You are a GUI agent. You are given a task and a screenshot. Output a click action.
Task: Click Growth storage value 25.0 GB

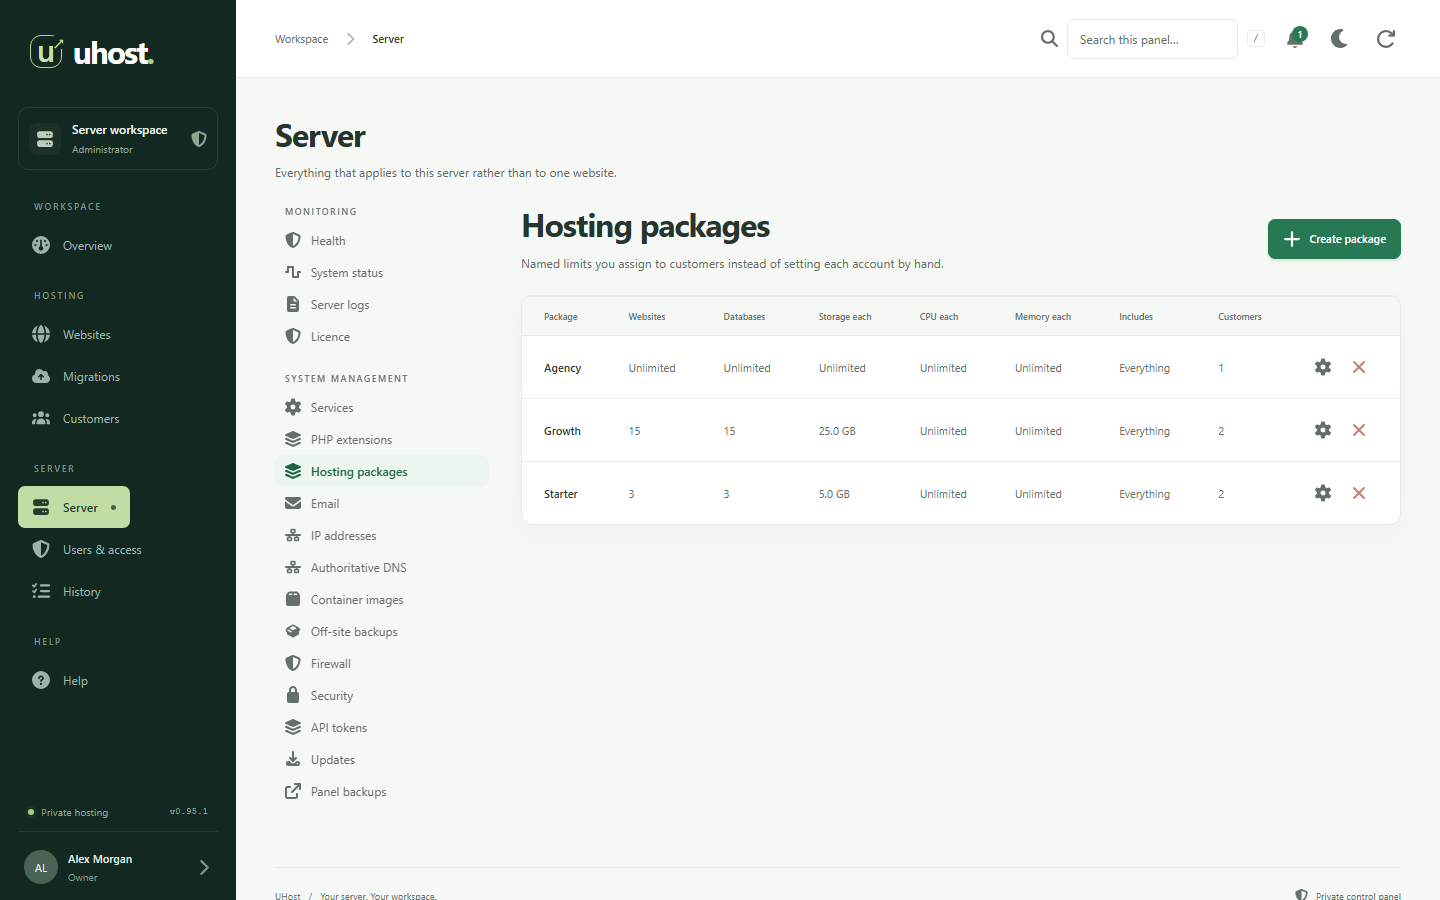(837, 431)
